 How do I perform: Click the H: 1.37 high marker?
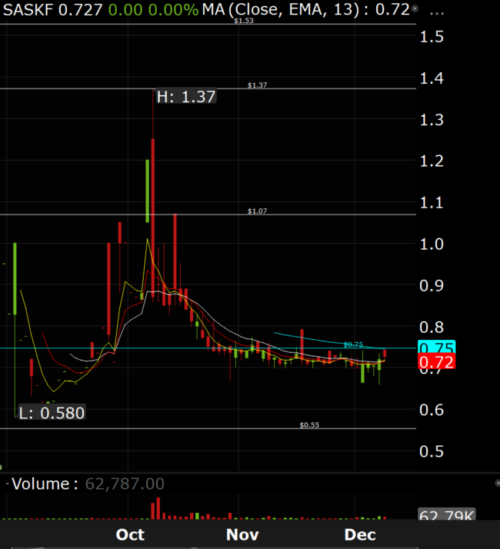186,97
